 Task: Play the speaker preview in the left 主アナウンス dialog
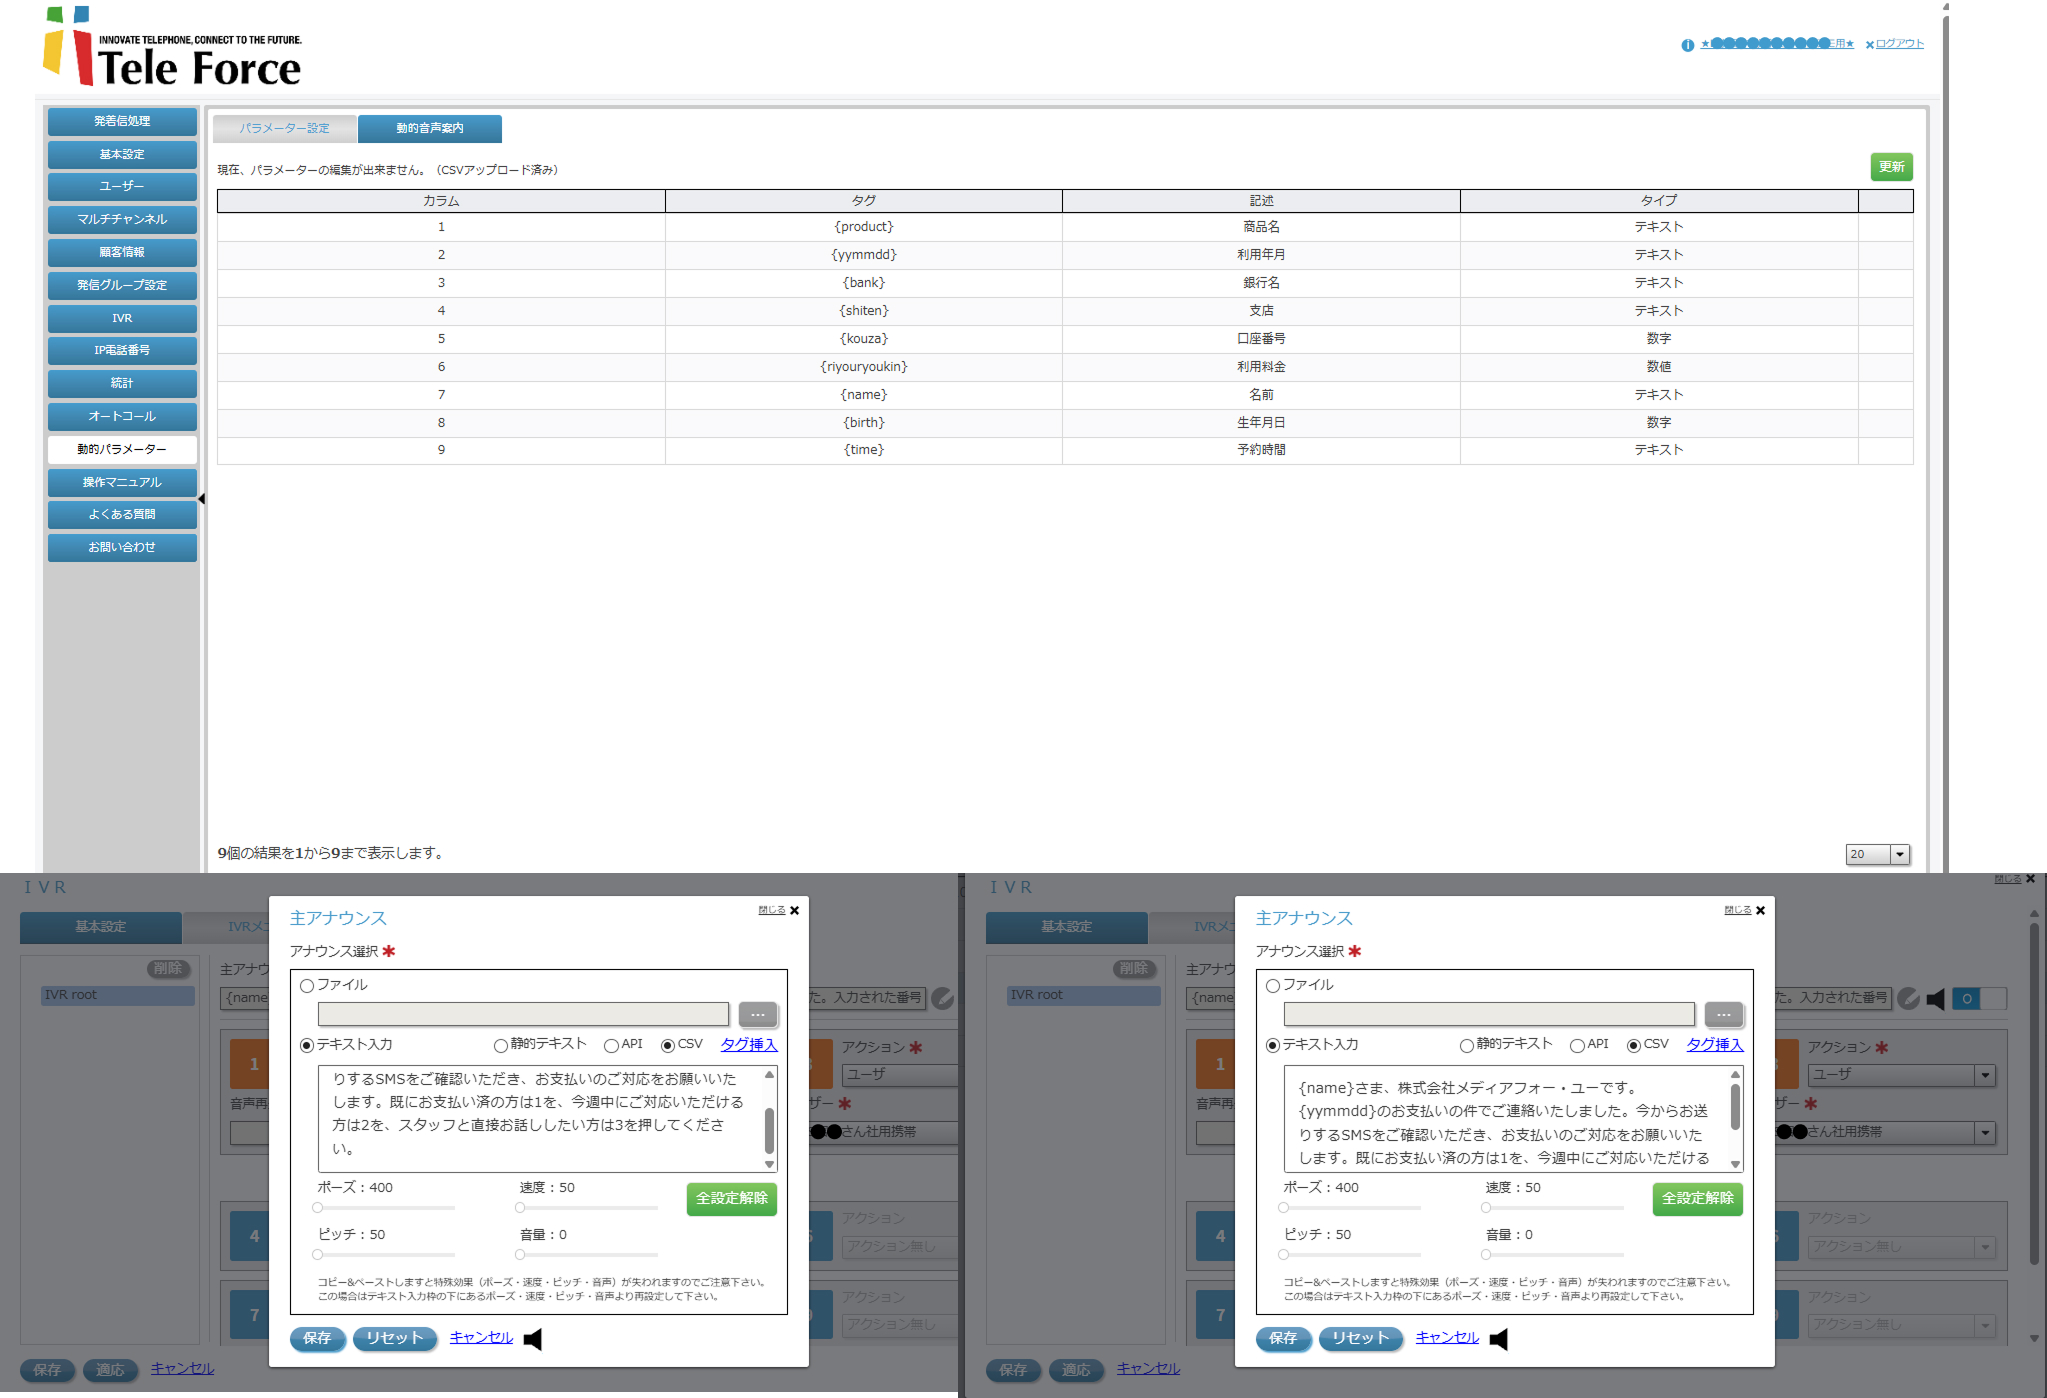point(532,1339)
